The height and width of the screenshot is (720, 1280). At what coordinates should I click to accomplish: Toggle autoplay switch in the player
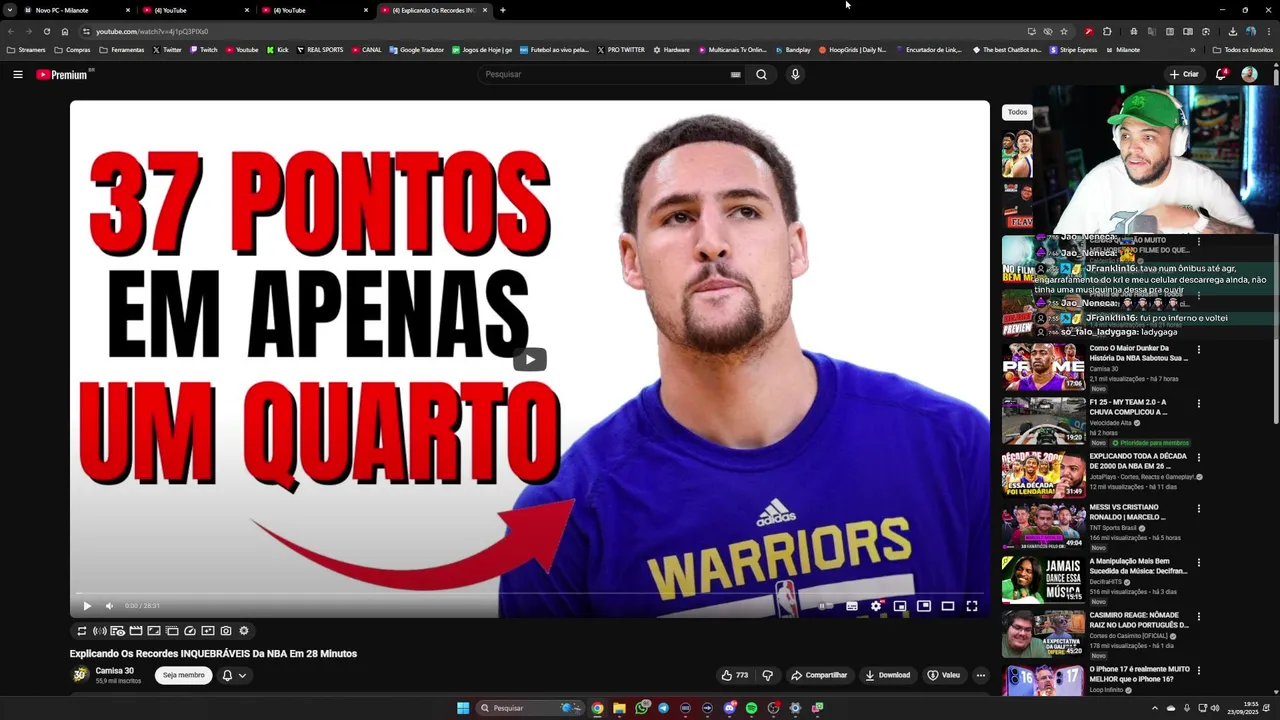click(825, 606)
